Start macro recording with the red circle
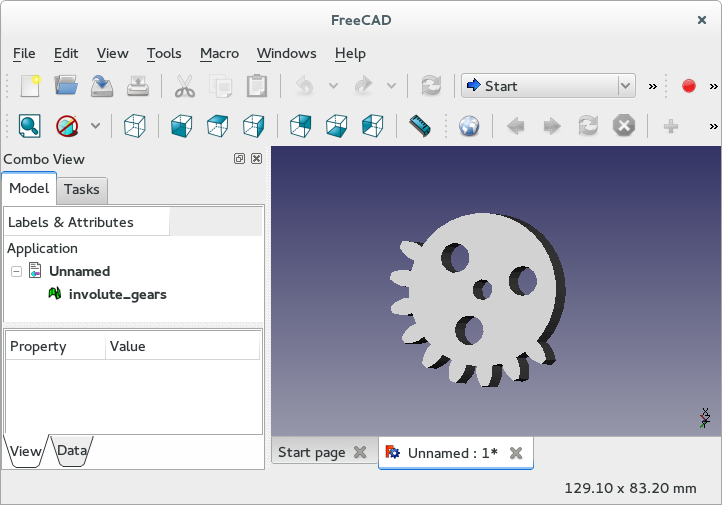 coord(688,86)
